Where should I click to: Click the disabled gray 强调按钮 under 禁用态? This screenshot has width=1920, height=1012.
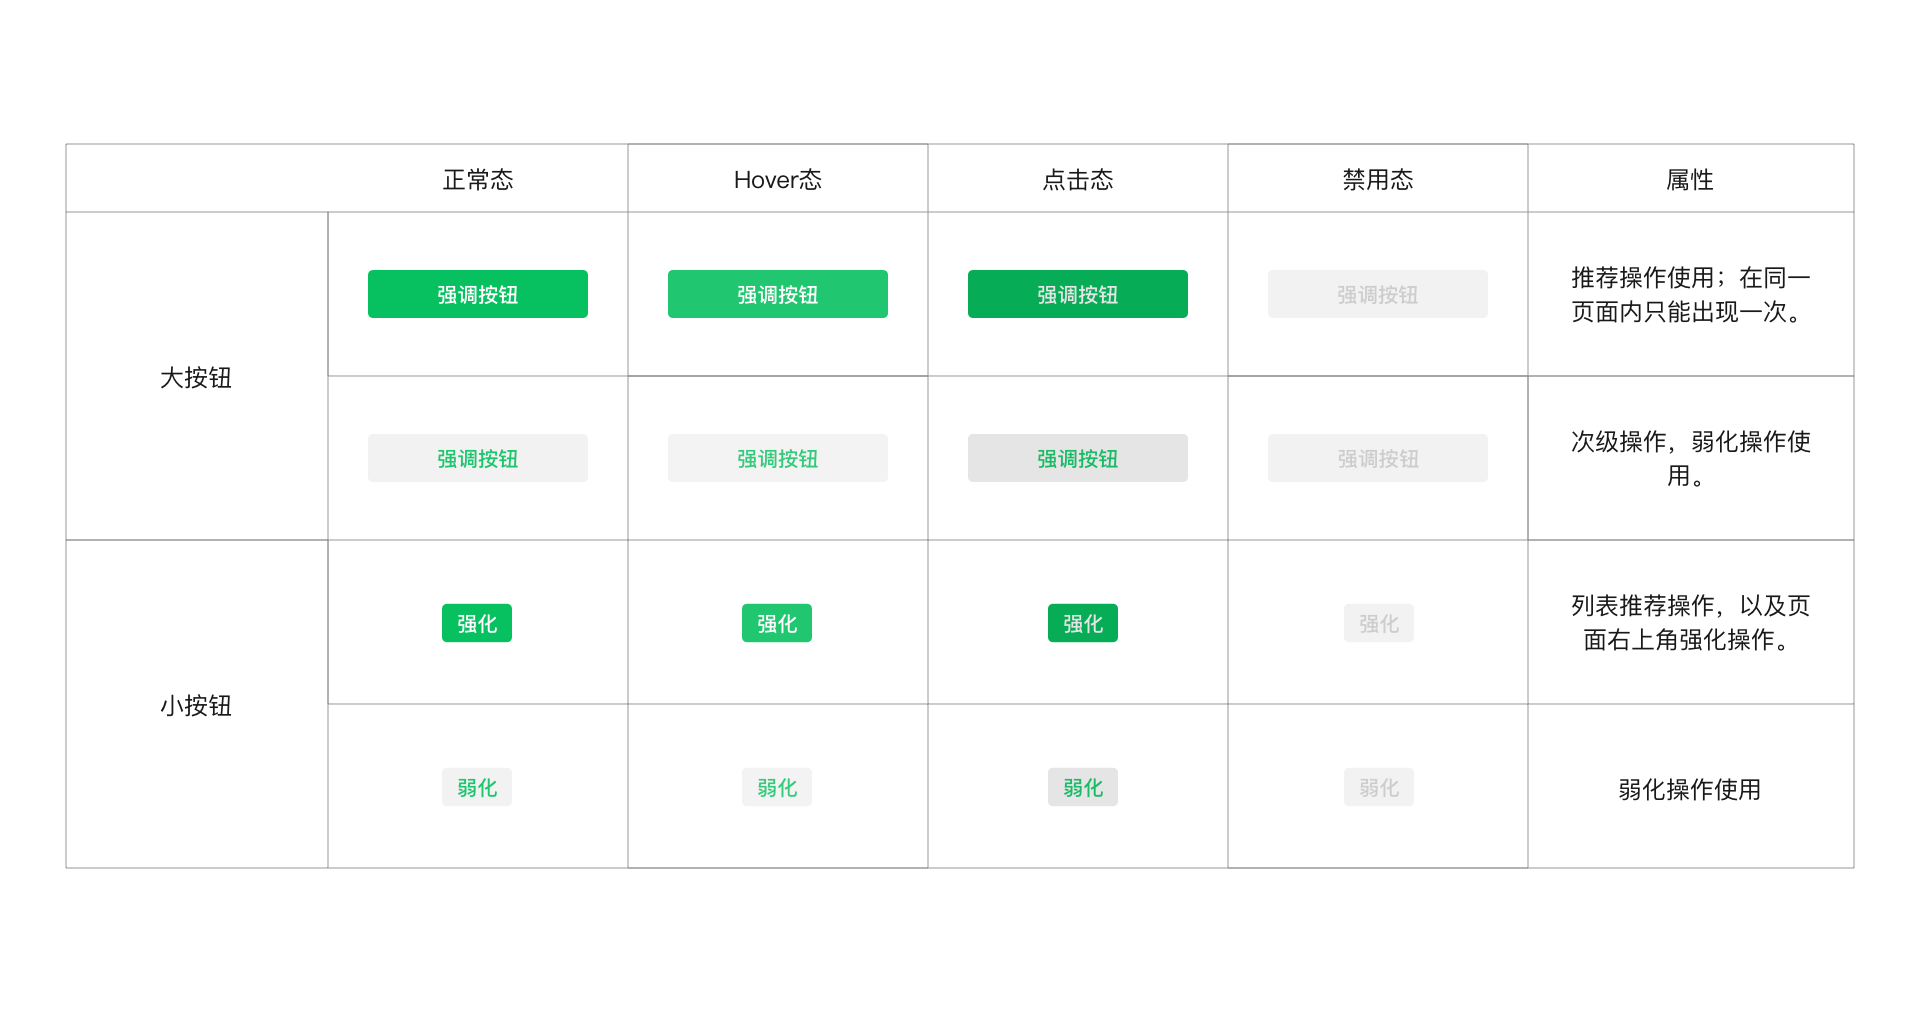click(x=1377, y=294)
